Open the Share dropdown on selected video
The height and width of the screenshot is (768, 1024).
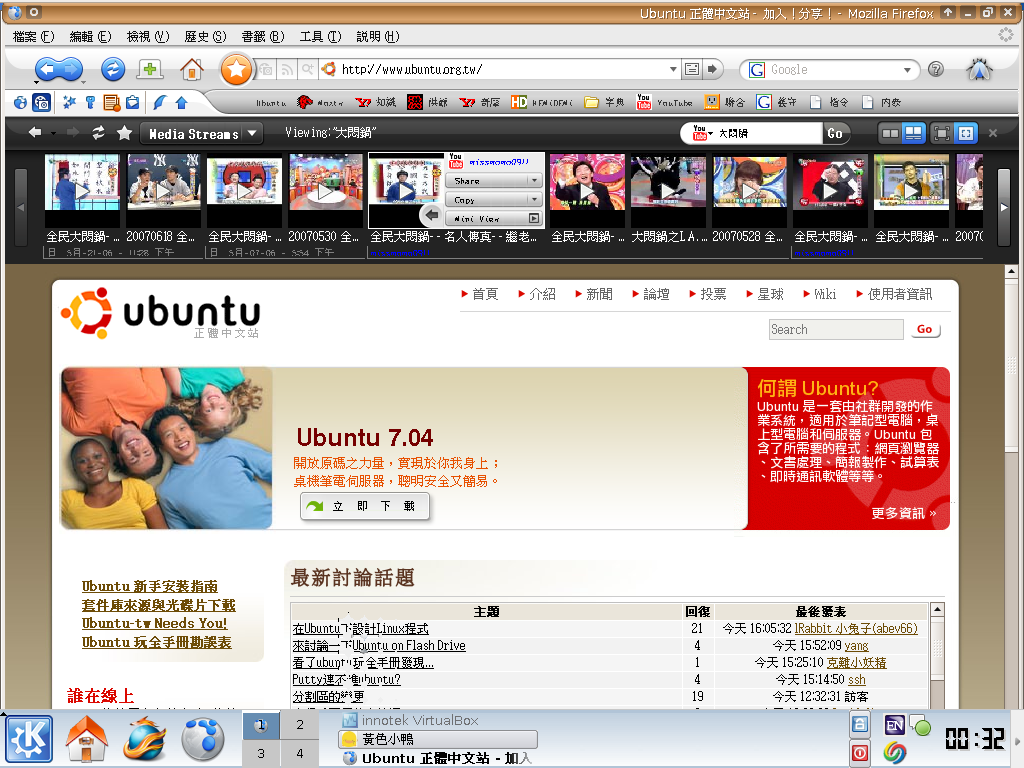[x=494, y=180]
